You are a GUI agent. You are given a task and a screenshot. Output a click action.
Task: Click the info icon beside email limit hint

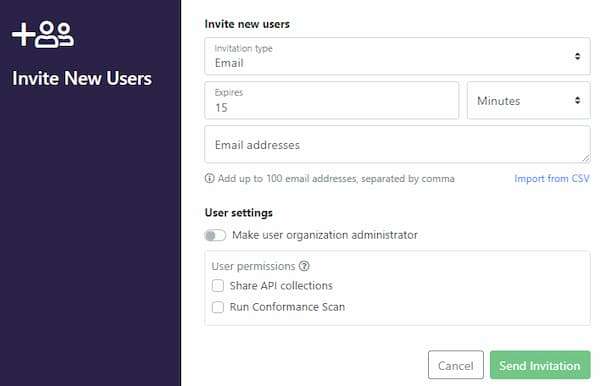209,178
